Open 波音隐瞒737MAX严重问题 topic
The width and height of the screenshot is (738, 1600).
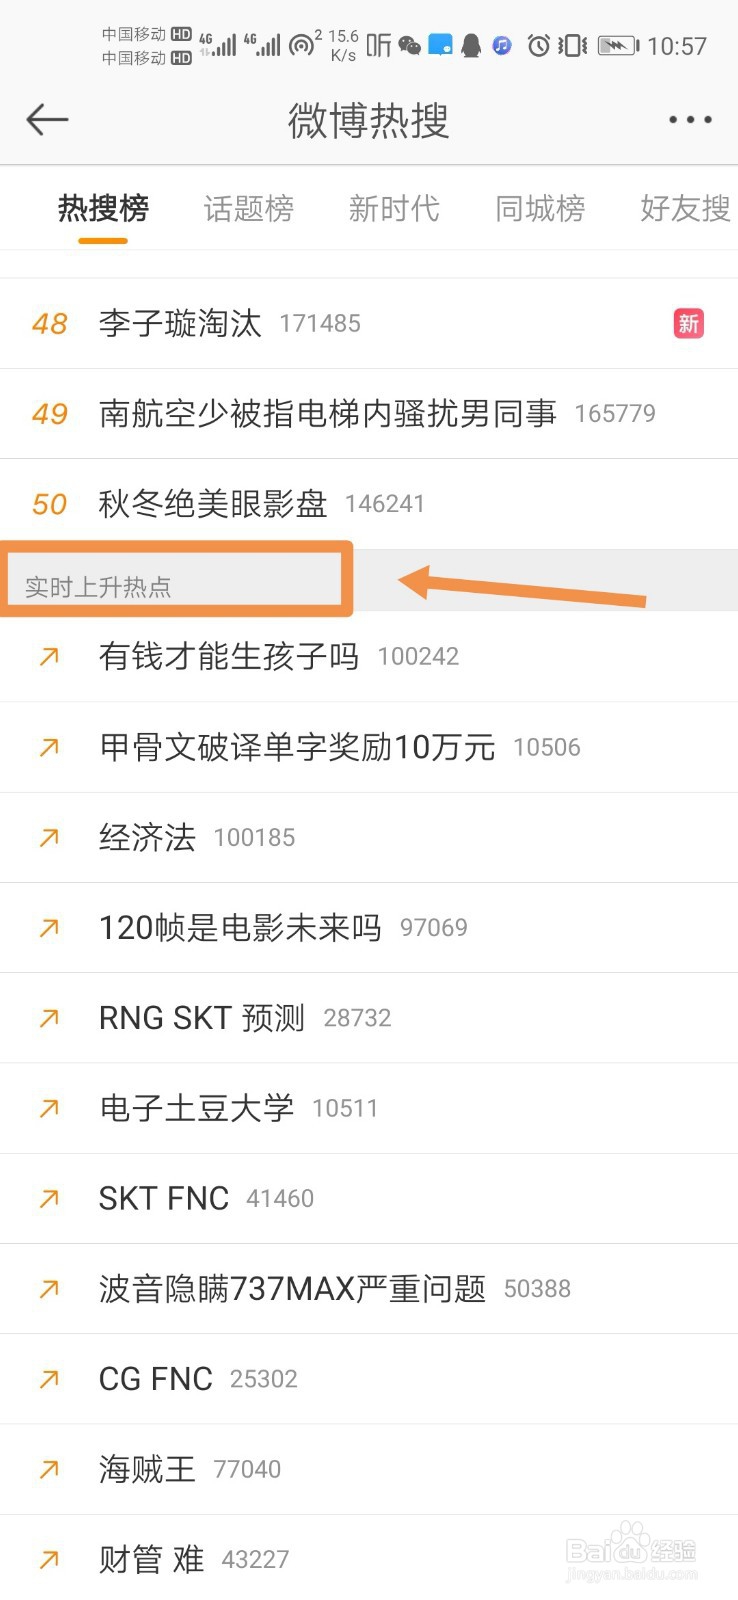pos(369,1289)
